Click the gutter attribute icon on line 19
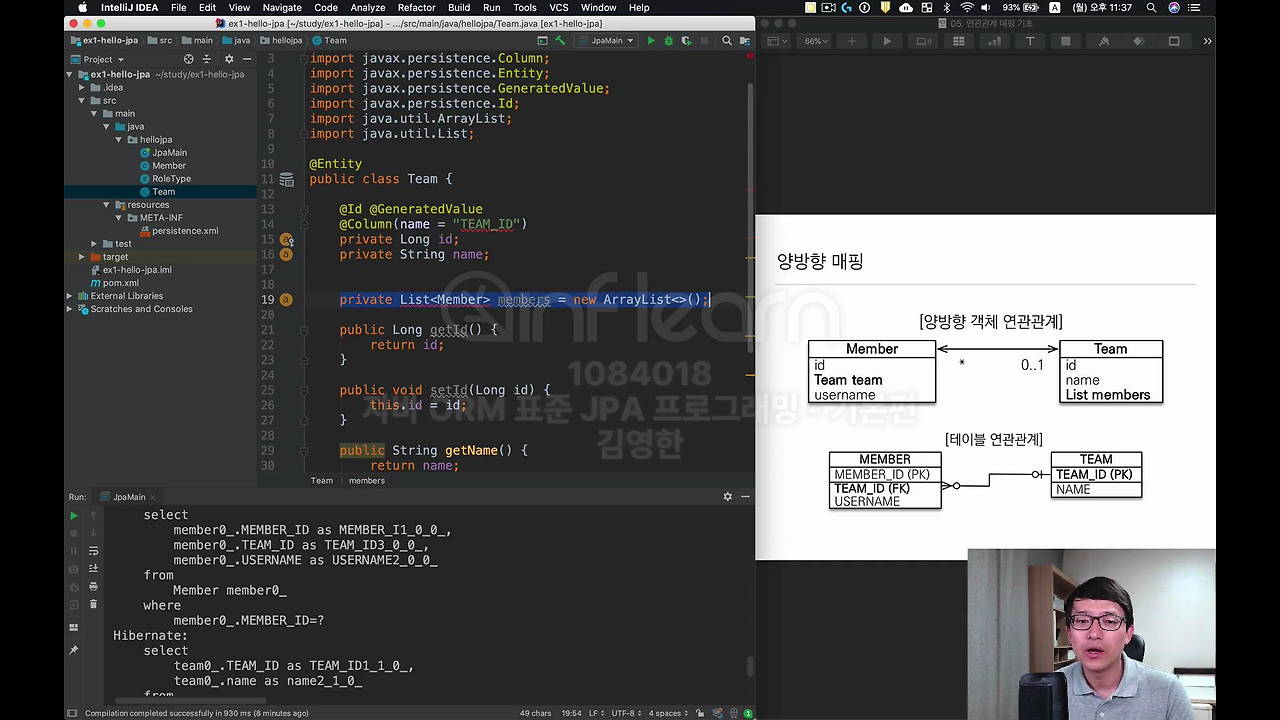This screenshot has width=1280, height=720. (286, 300)
